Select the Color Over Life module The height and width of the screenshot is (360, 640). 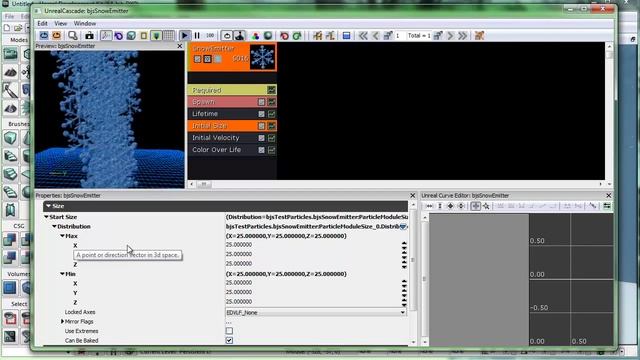click(232, 150)
